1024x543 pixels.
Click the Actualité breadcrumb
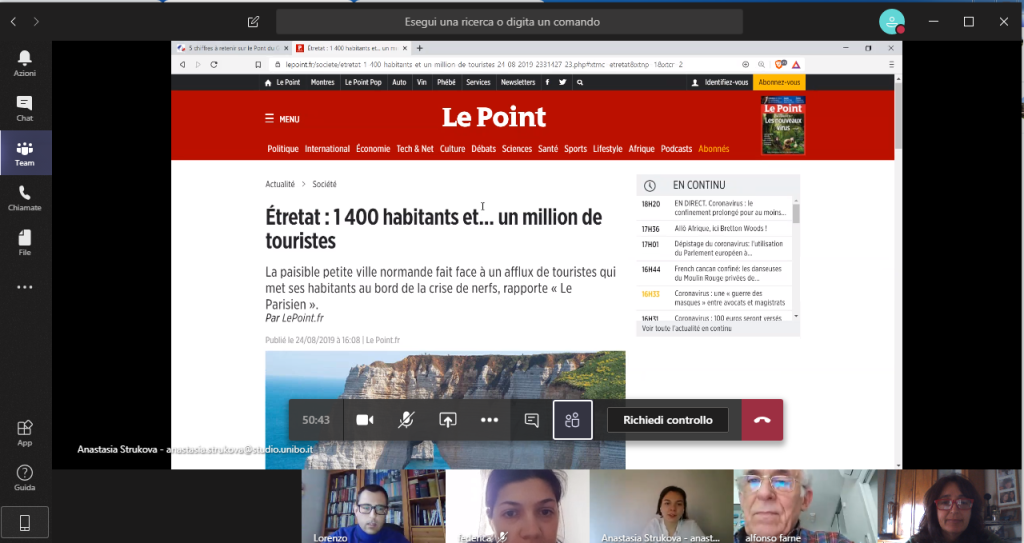280,184
